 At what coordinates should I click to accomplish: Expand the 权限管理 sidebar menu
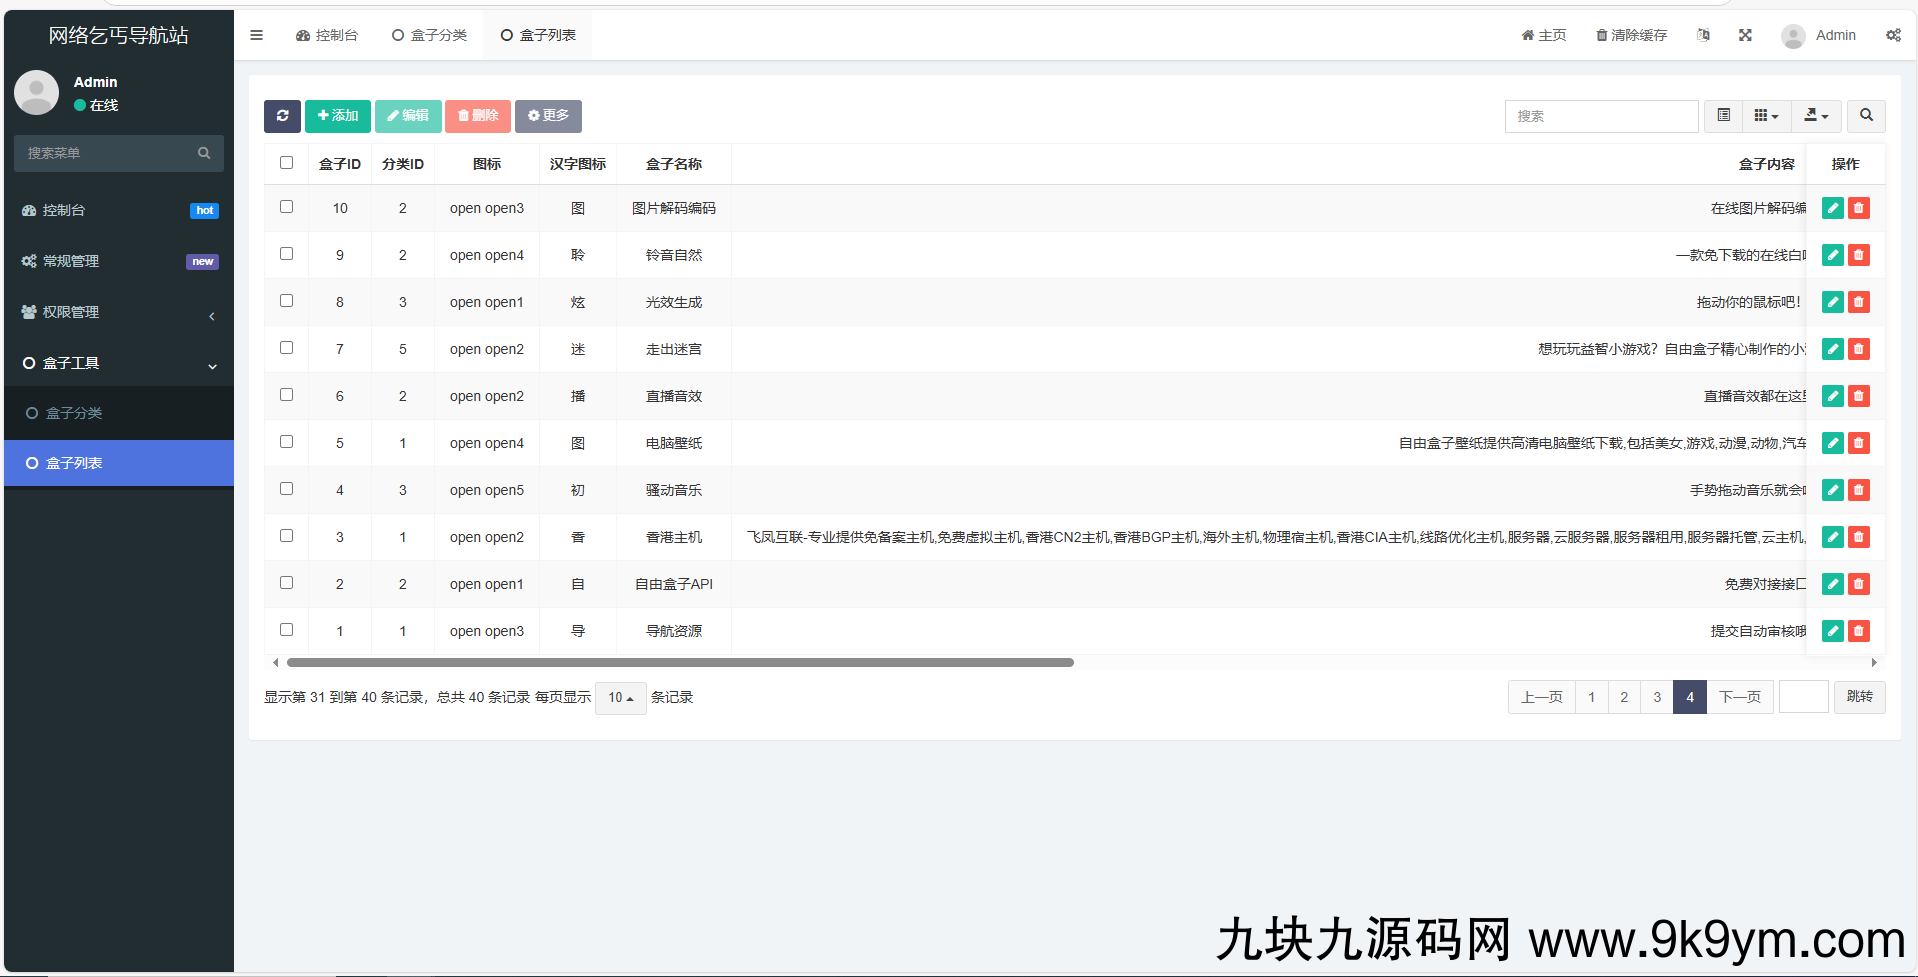tap(119, 312)
